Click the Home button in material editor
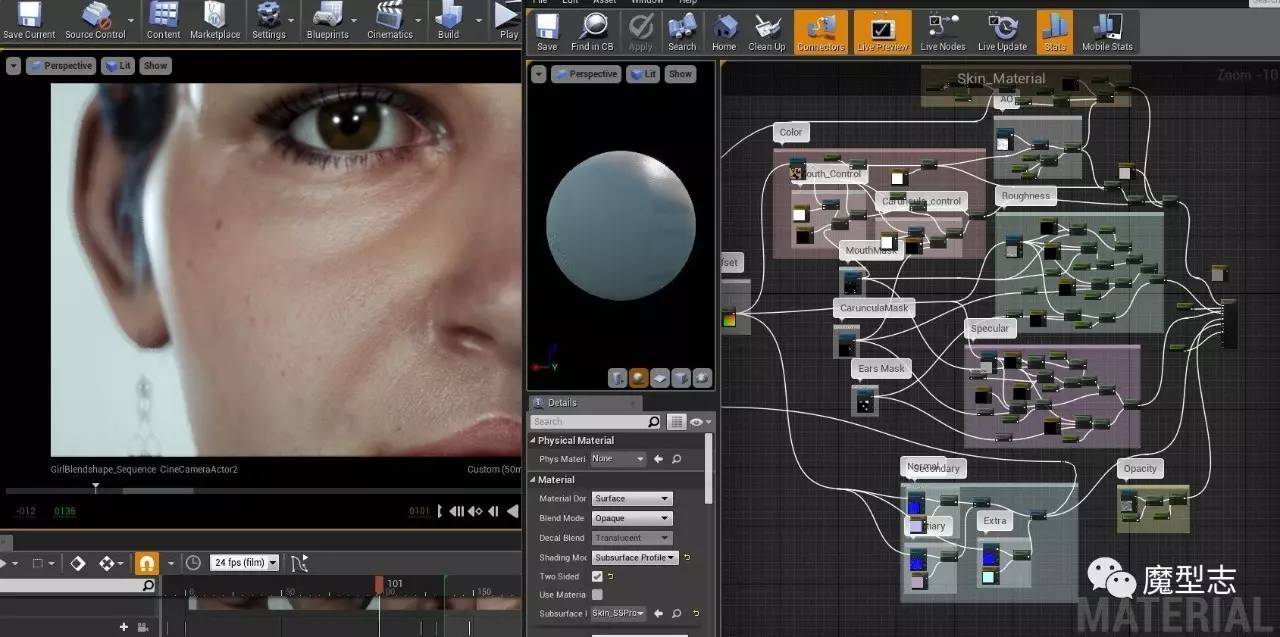Image resolution: width=1280 pixels, height=637 pixels. tap(724, 31)
